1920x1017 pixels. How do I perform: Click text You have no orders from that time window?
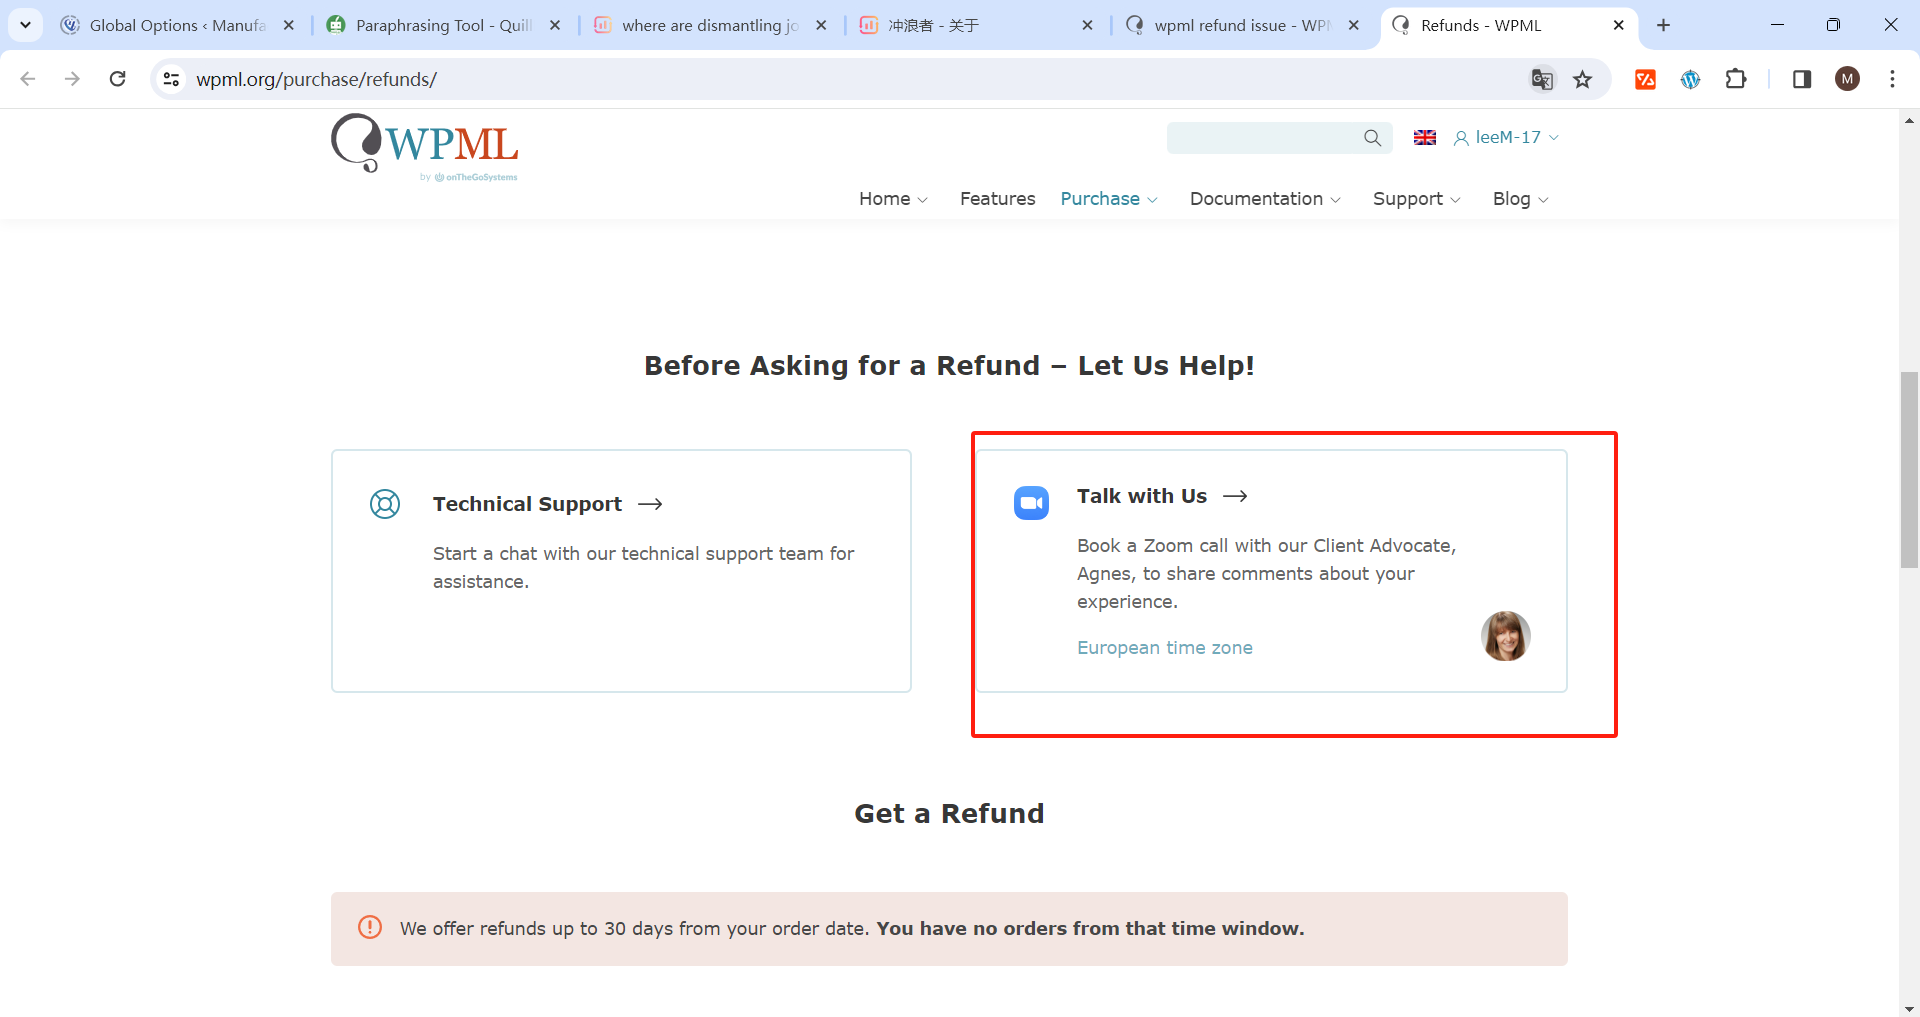tap(1090, 928)
